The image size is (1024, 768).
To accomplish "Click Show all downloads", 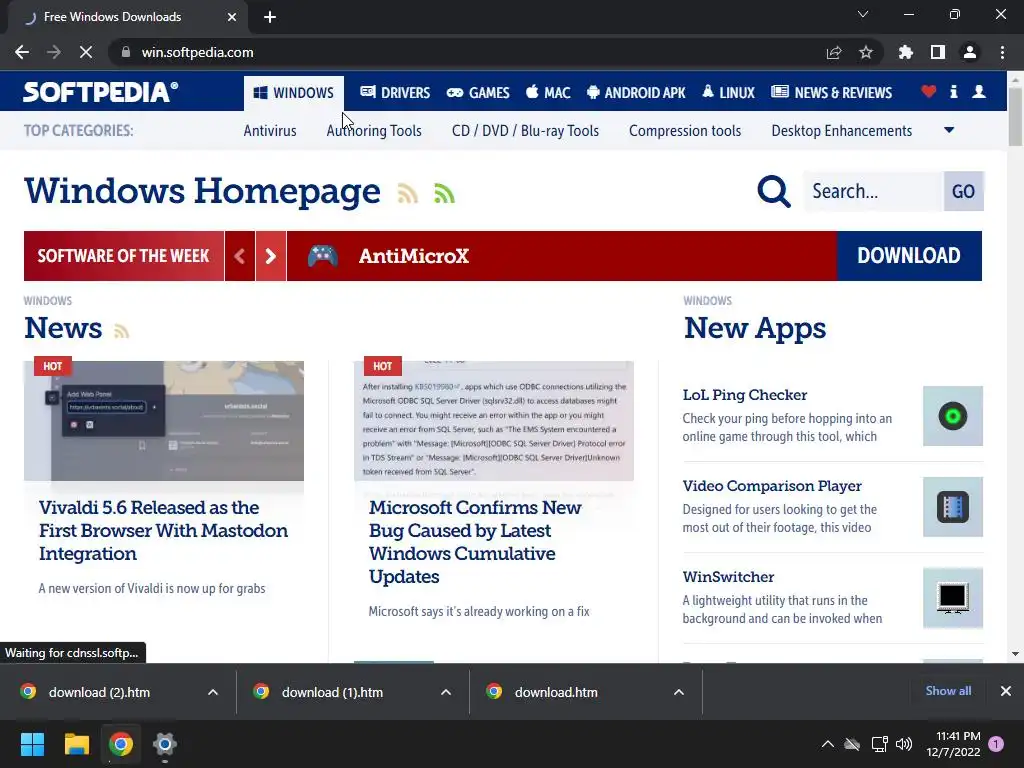I will coord(948,691).
